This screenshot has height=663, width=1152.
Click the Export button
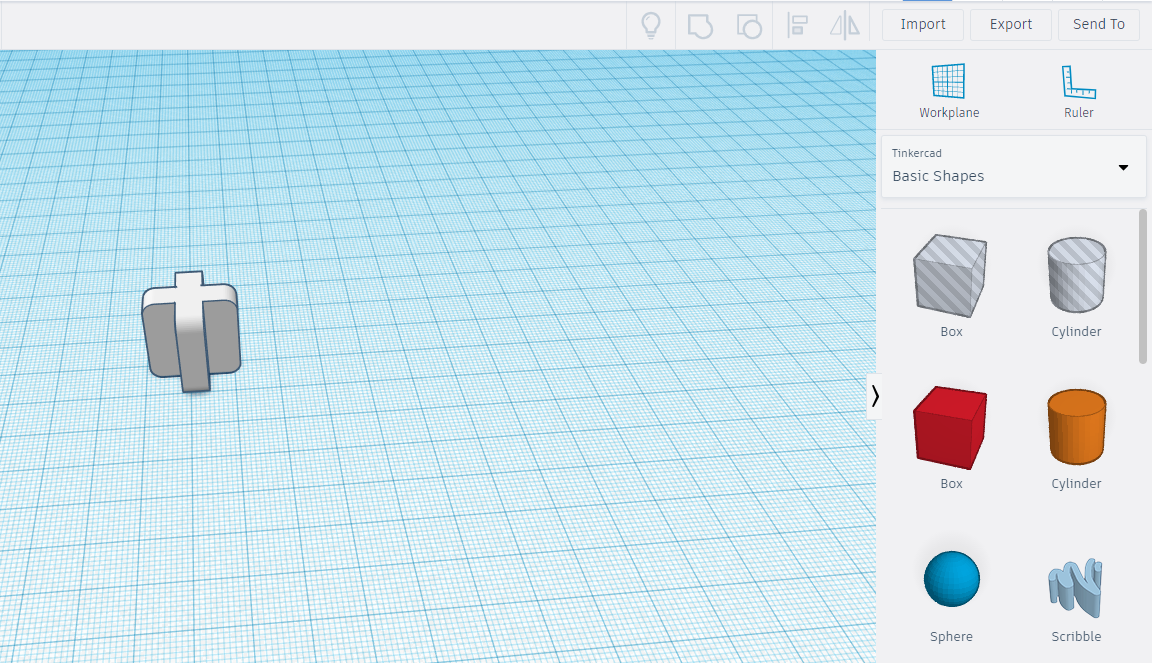pos(1011,24)
